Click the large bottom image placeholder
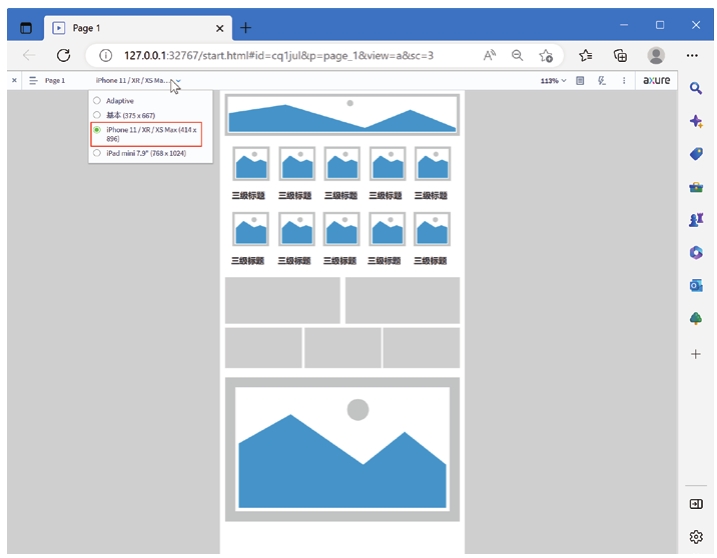Image resolution: width=717 pixels, height=558 pixels. tap(342, 449)
